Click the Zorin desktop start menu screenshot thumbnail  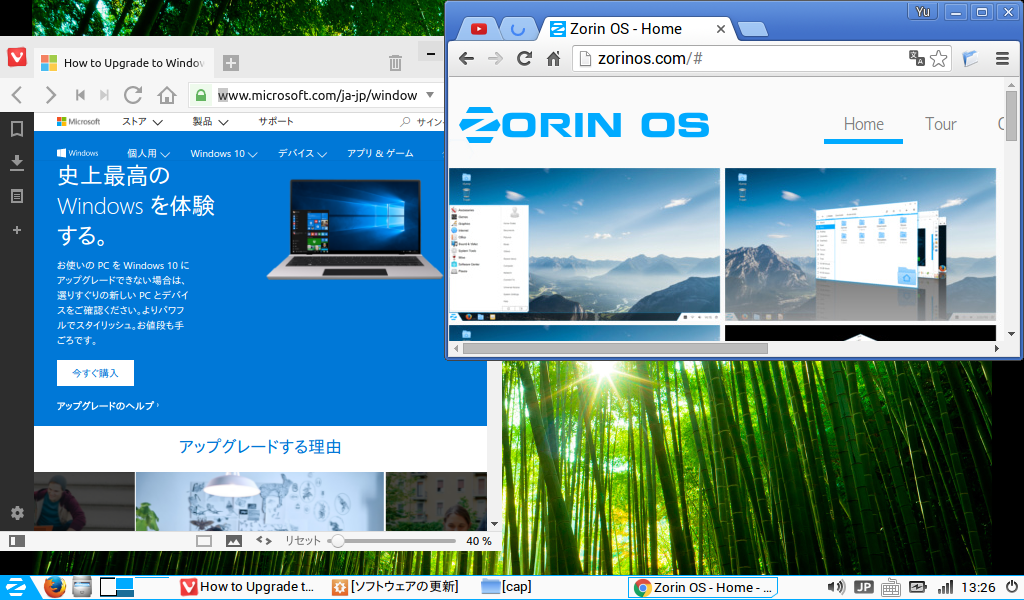[x=584, y=245]
